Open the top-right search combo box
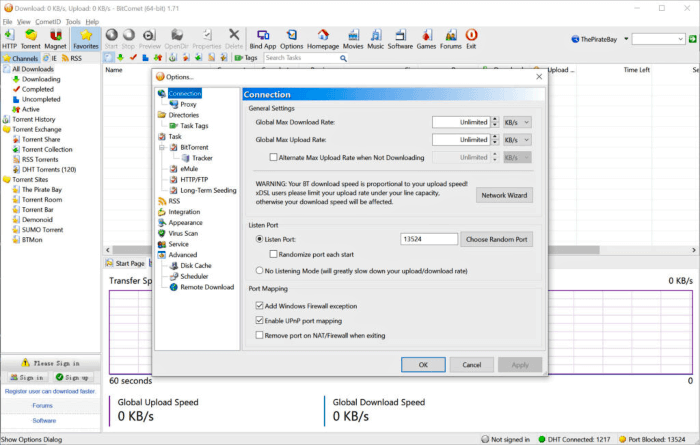The width and height of the screenshot is (700, 445). click(x=658, y=39)
